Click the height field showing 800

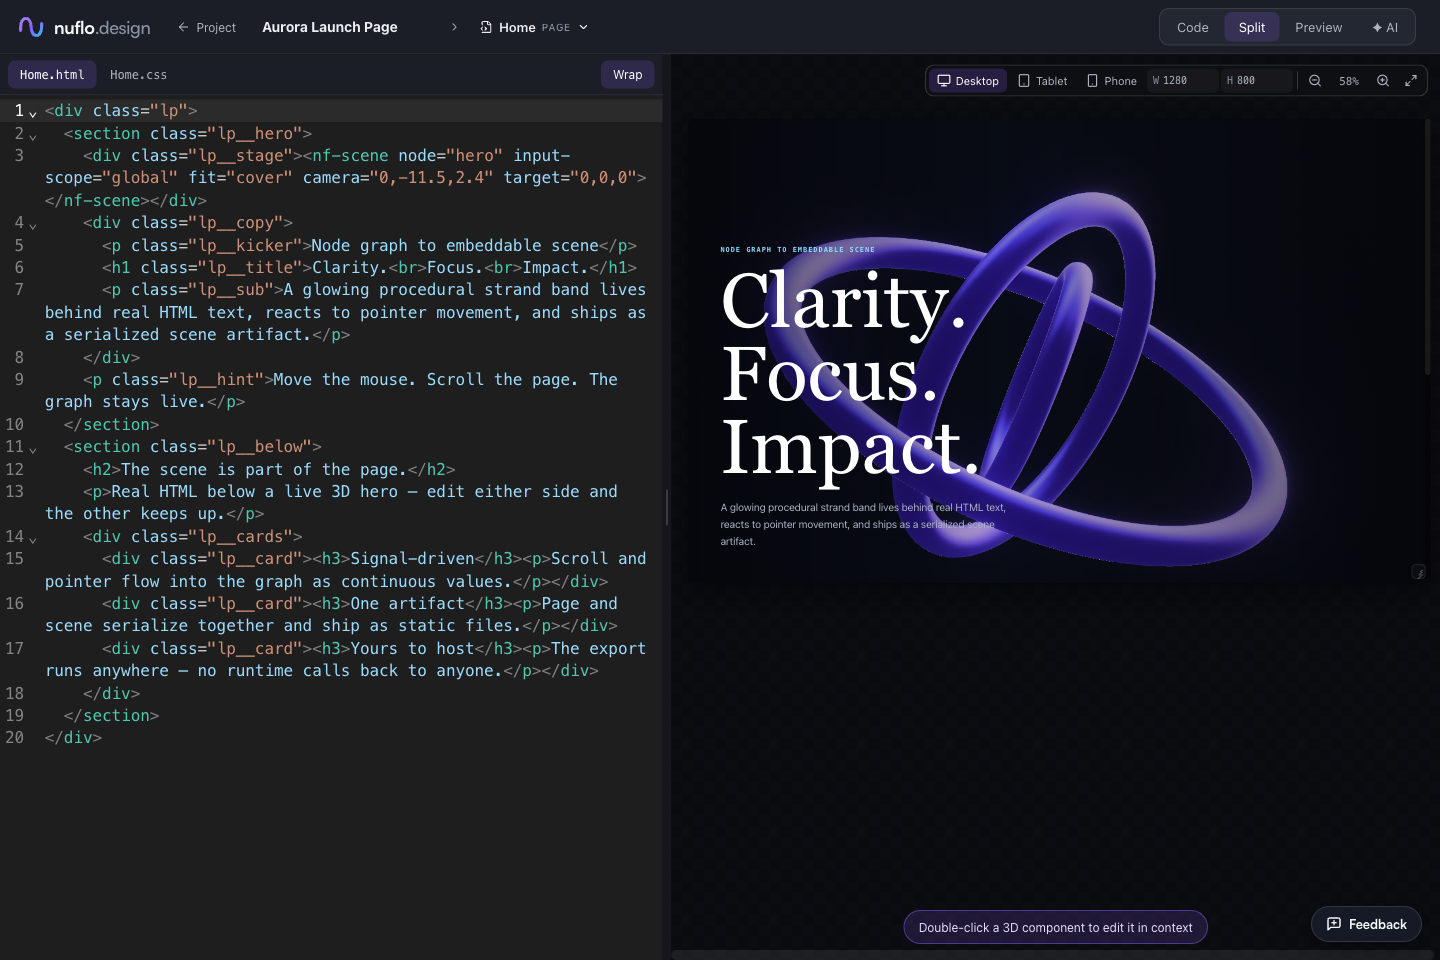pos(1256,81)
